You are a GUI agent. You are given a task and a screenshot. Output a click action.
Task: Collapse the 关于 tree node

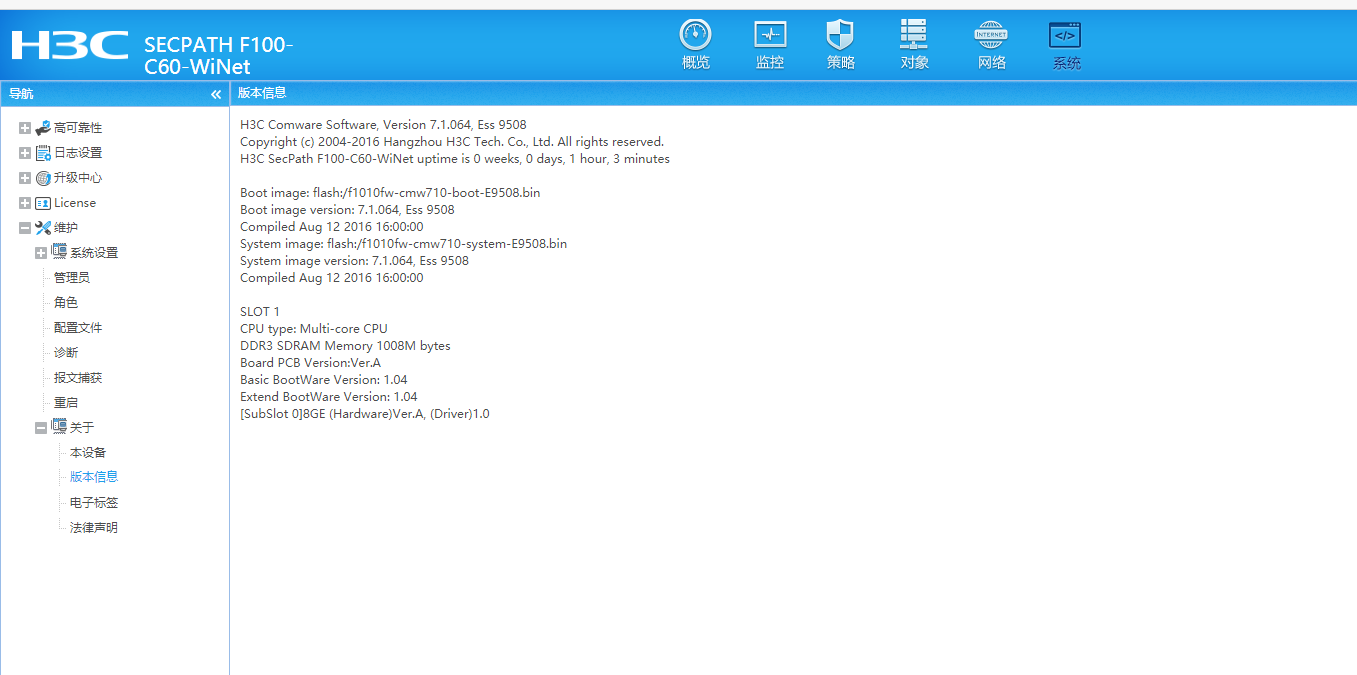tap(41, 428)
